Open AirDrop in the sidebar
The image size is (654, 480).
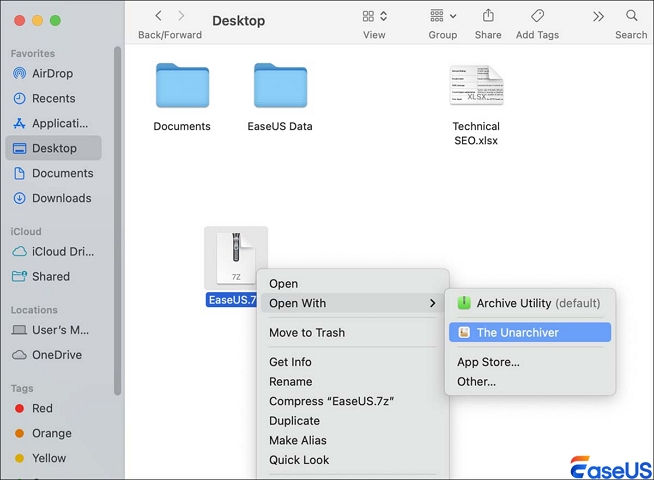54,73
